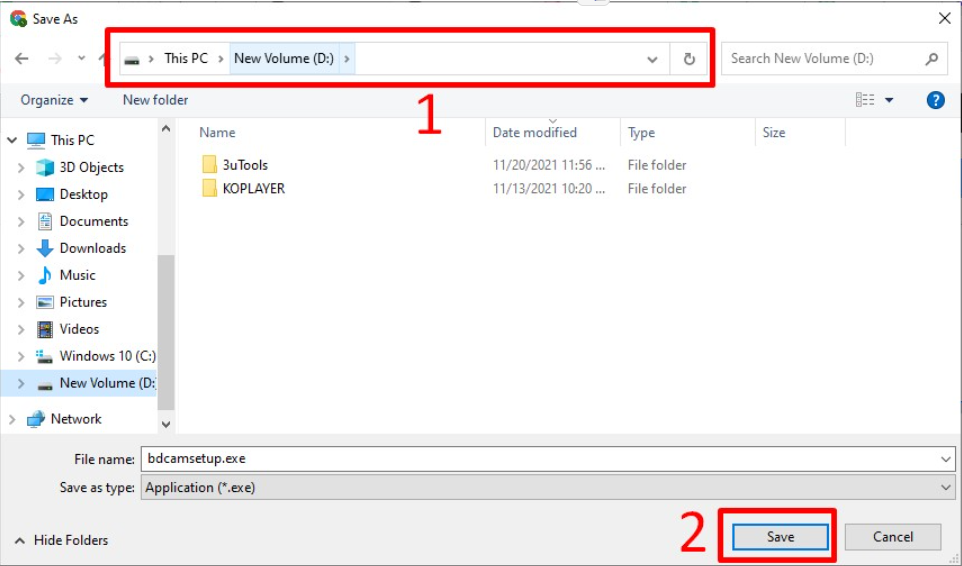Select the KOPLAYER folder
Viewport: 962px width, 566px height.
(253, 188)
